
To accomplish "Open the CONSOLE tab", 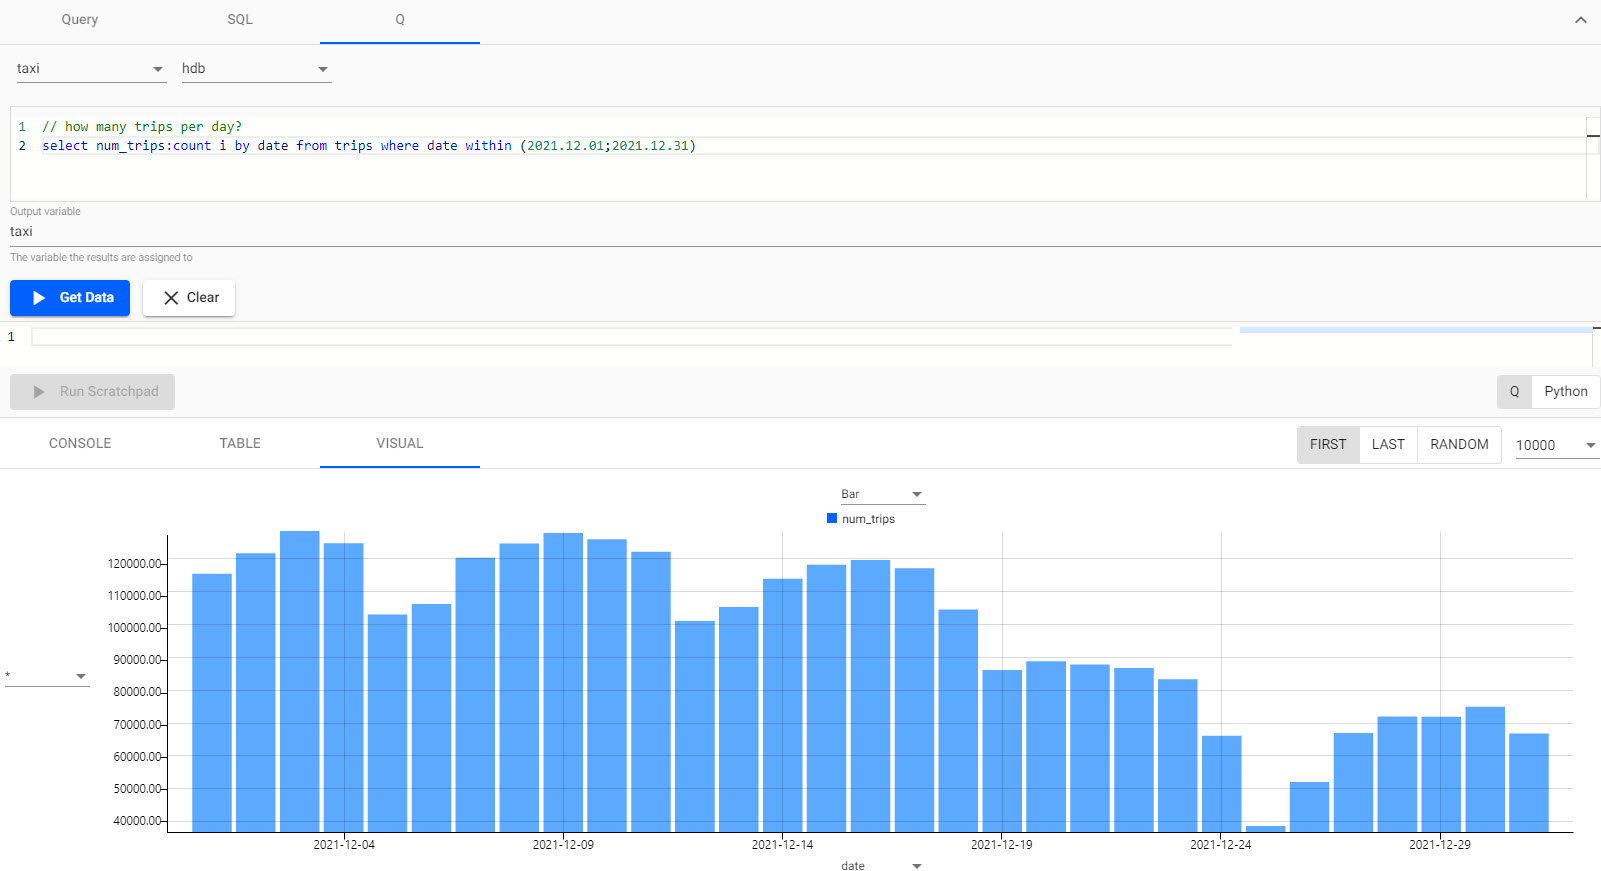I will (x=80, y=443).
